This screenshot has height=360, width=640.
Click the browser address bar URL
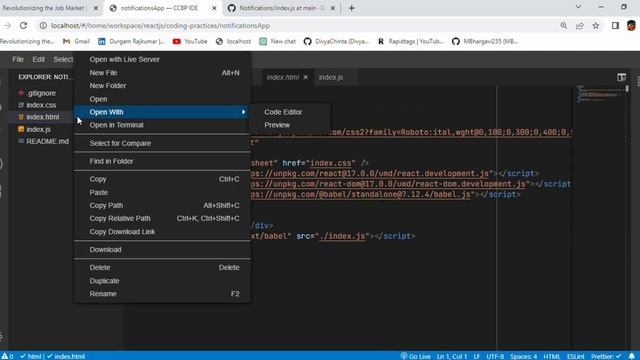coord(160,26)
